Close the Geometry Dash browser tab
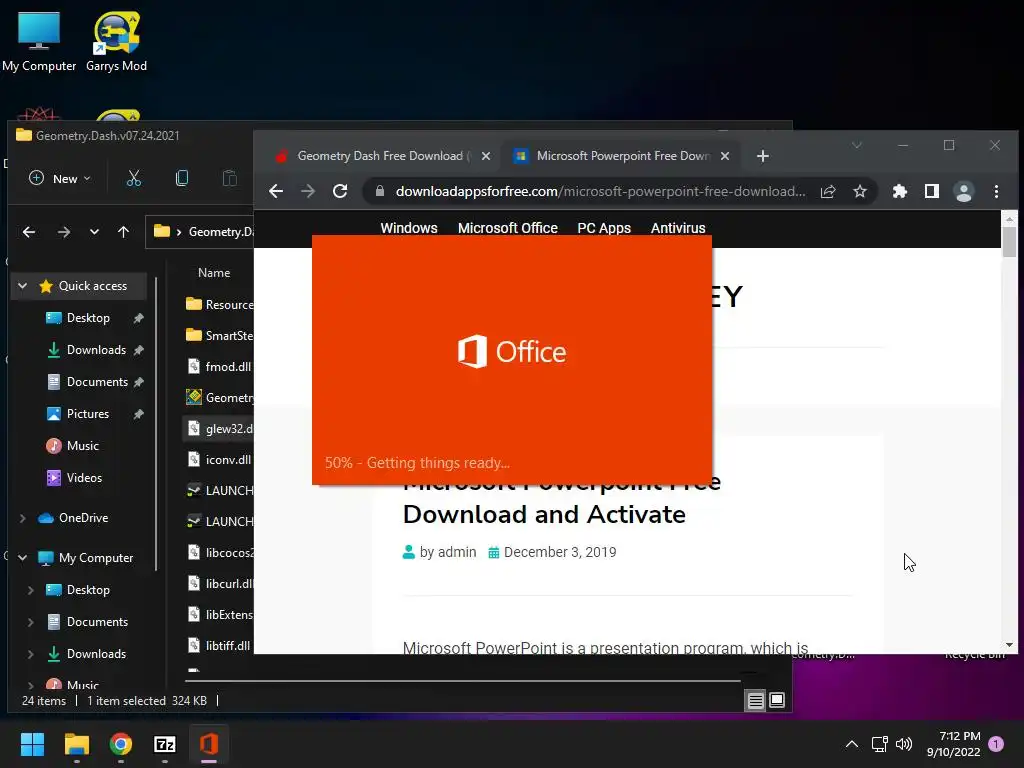1024x768 pixels. (x=486, y=156)
